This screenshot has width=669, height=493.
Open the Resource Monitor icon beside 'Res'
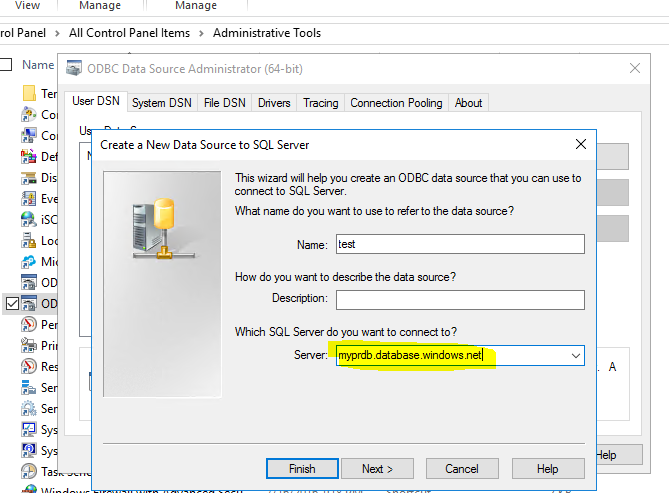tap(29, 366)
